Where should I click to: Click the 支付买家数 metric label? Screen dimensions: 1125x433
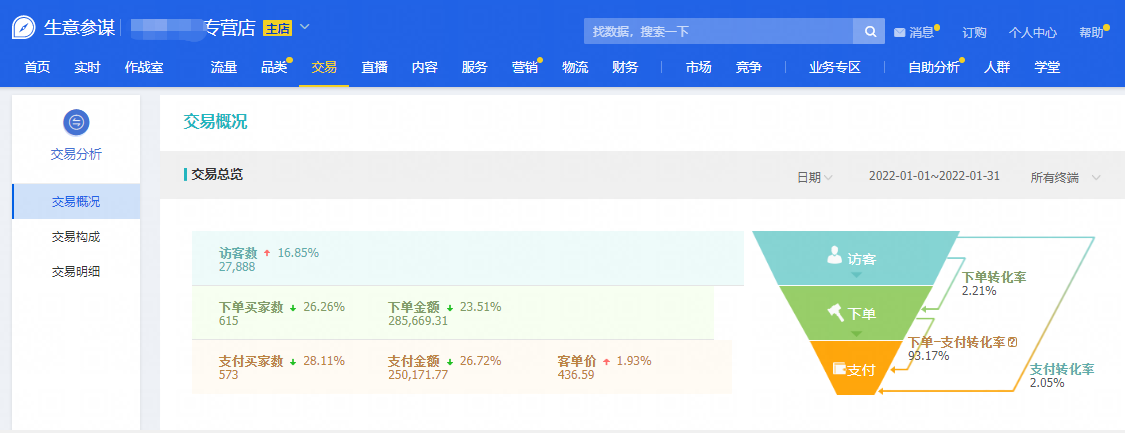(251, 361)
